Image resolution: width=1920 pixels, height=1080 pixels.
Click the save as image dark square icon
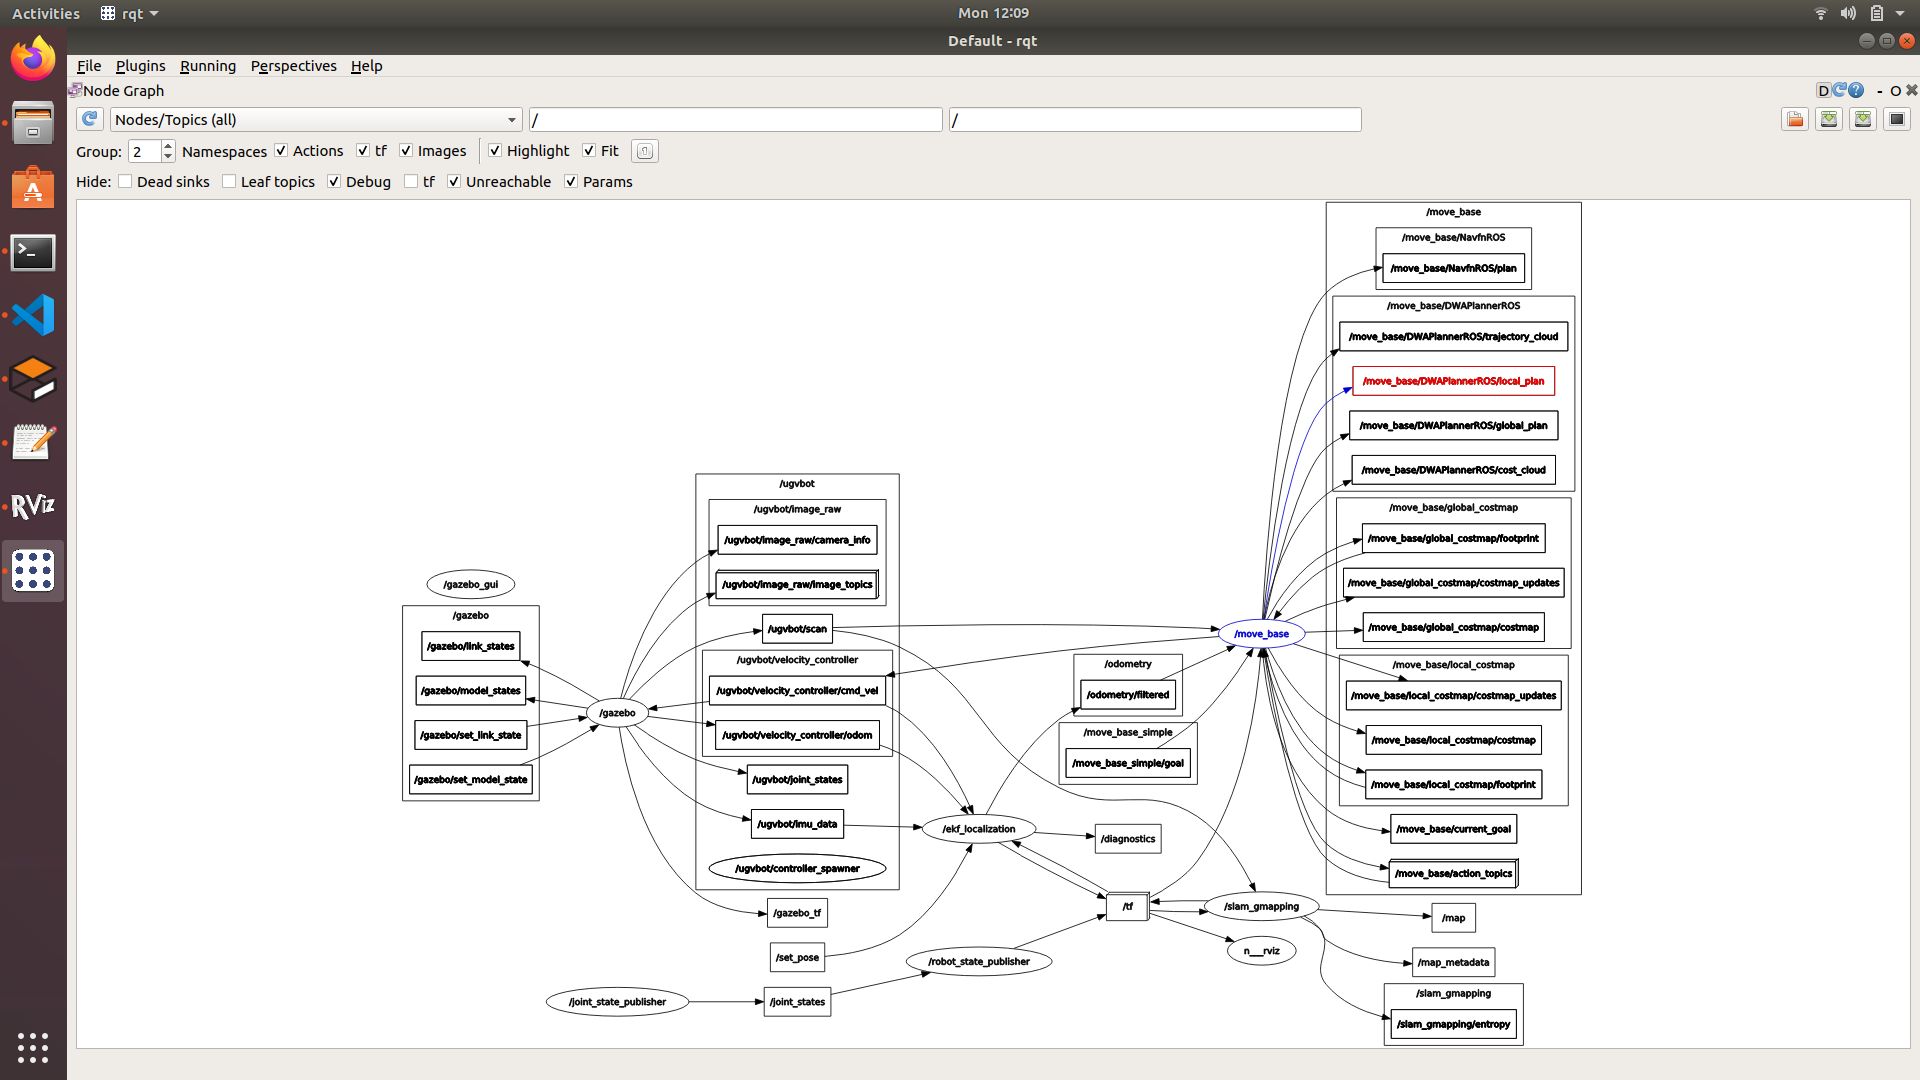pos(1896,119)
